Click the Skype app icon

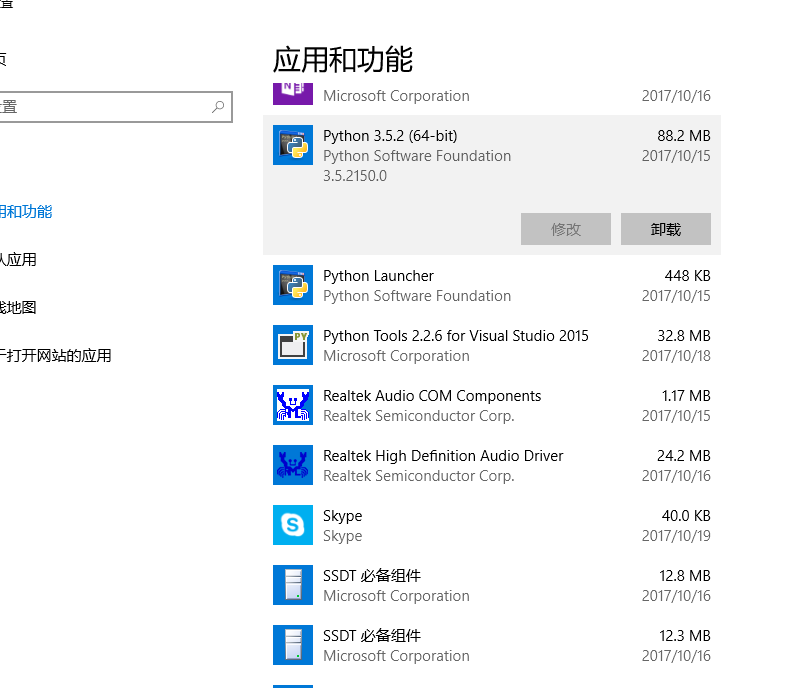click(x=293, y=525)
